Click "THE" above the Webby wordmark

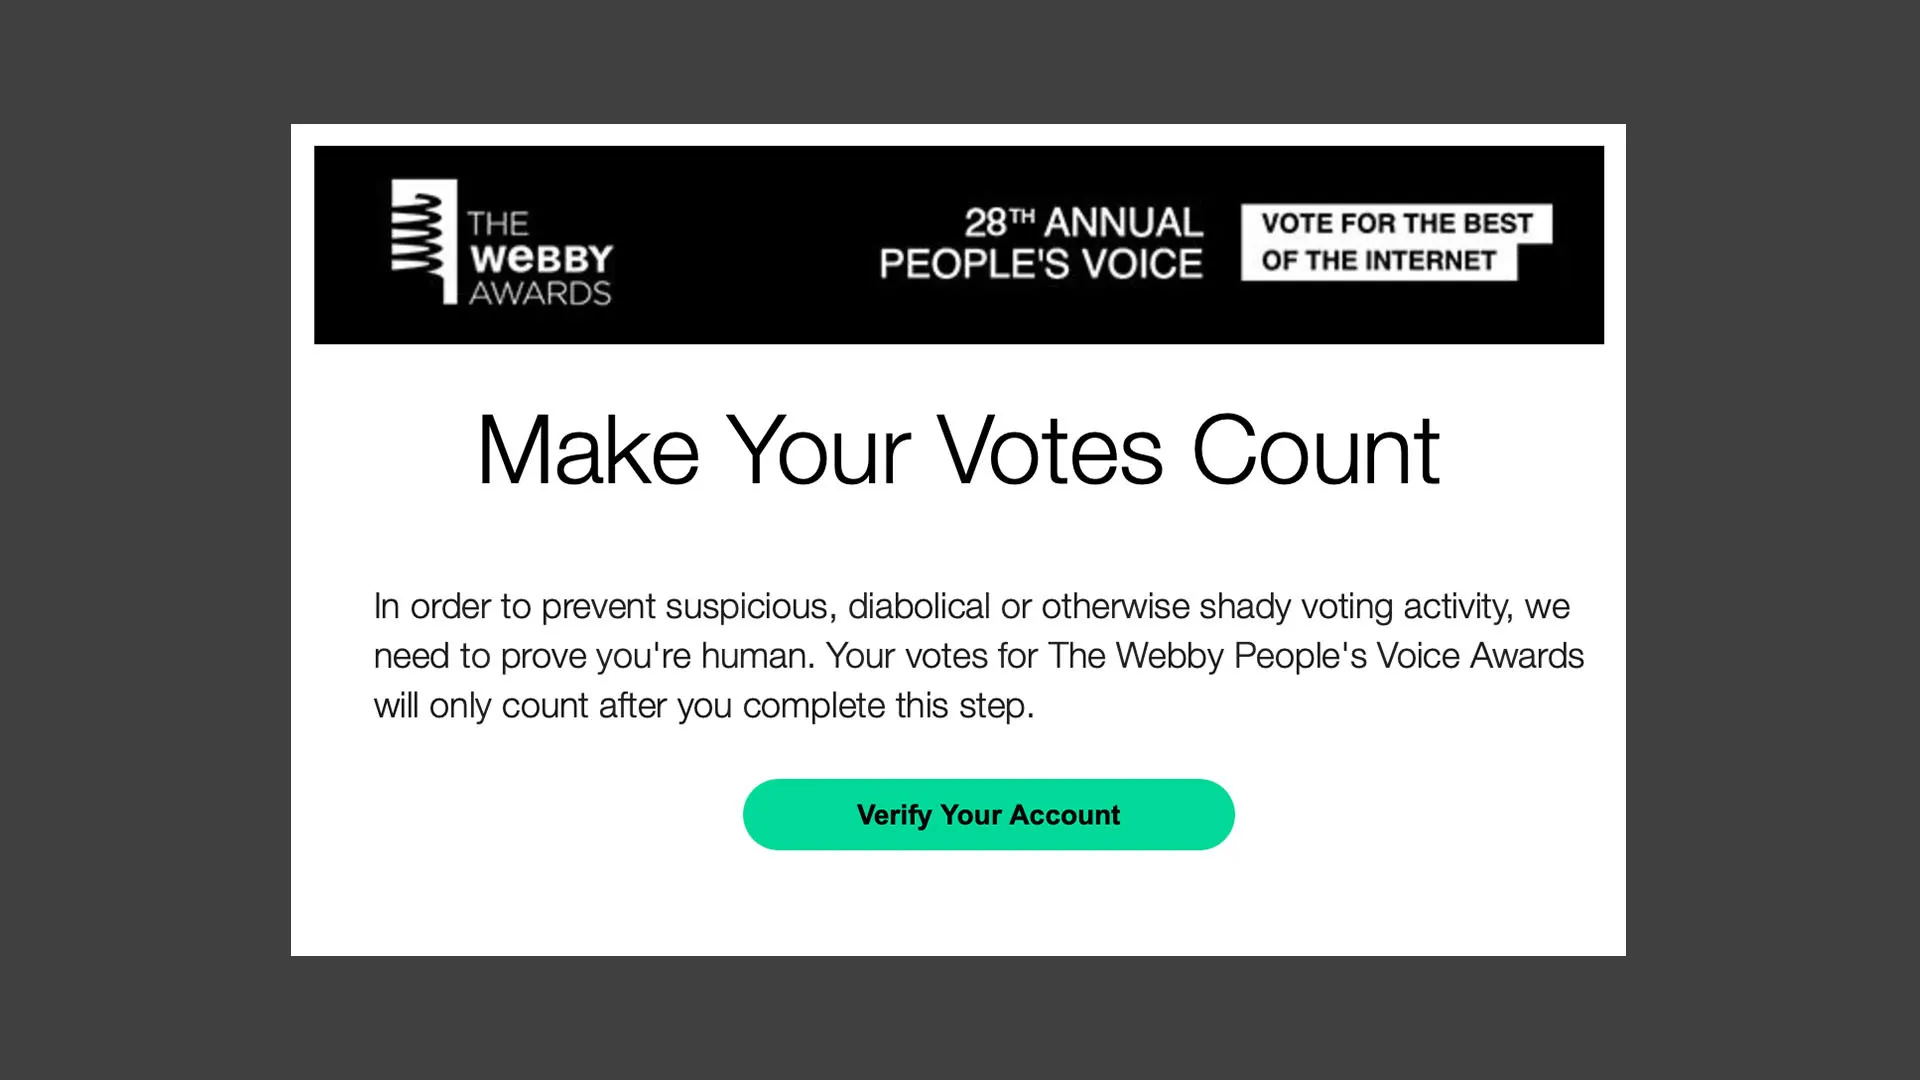coord(498,223)
